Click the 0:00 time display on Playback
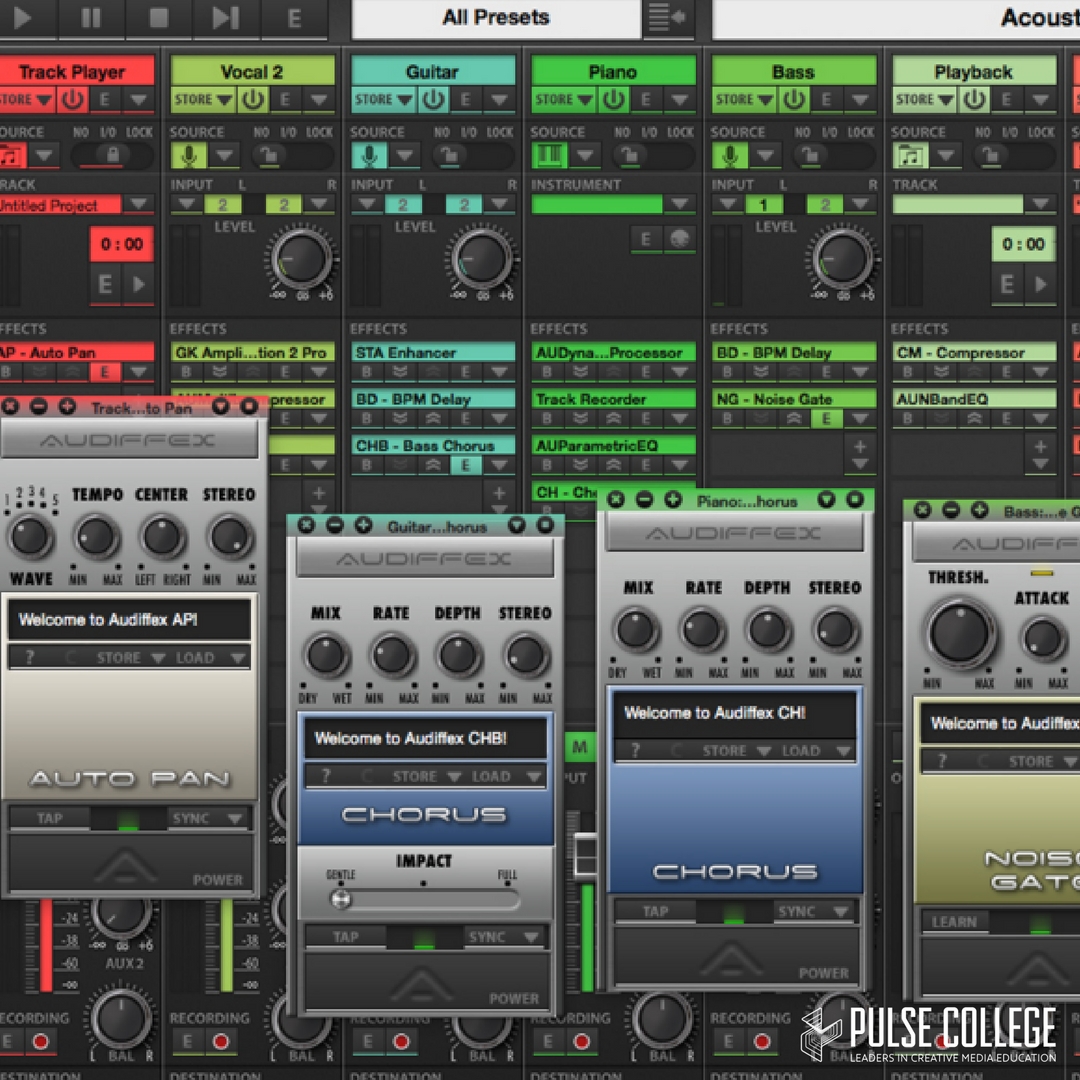The width and height of the screenshot is (1080, 1080). [1023, 243]
